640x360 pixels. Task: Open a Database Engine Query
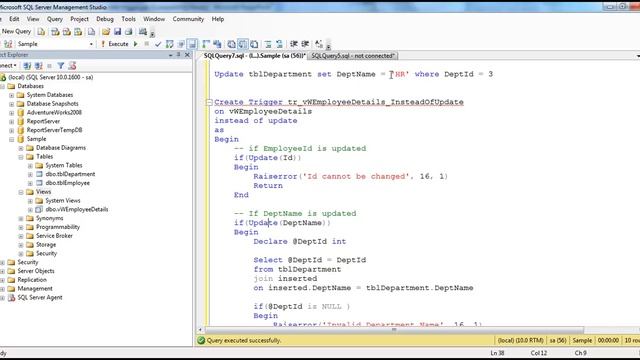pyautogui.click(x=41, y=32)
